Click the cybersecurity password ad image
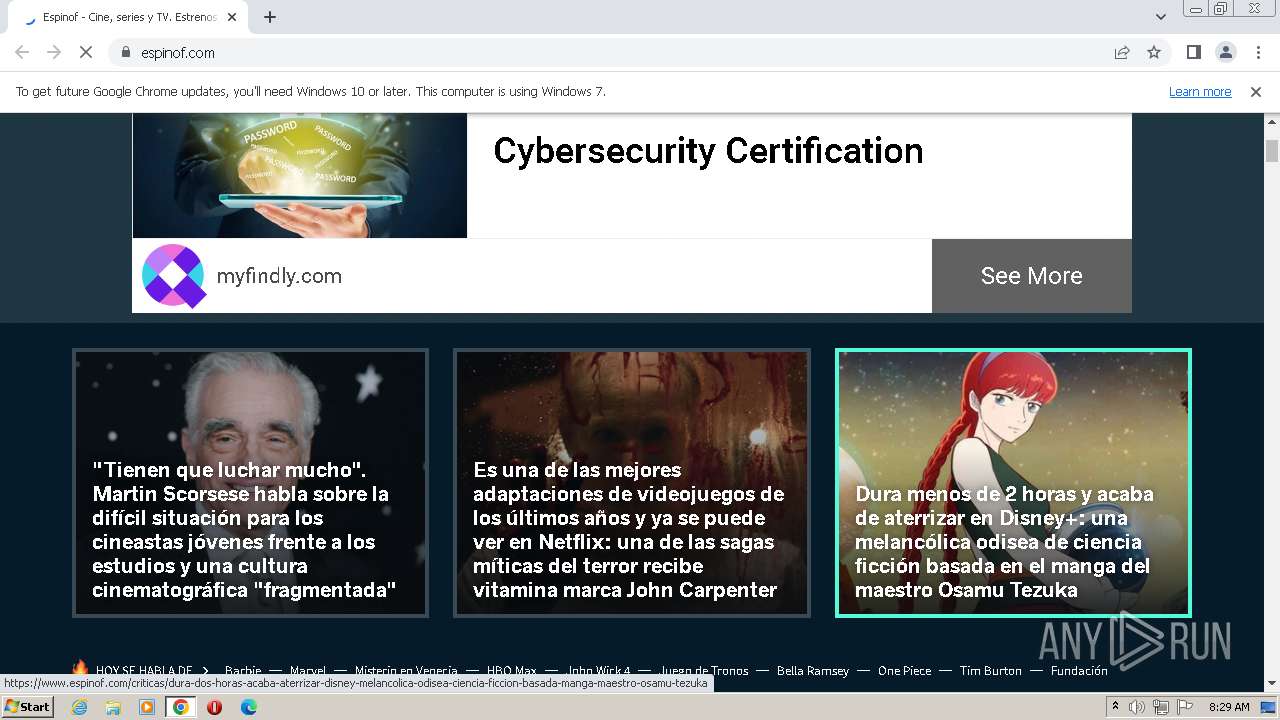Viewport: 1280px width, 720px height. [x=300, y=175]
